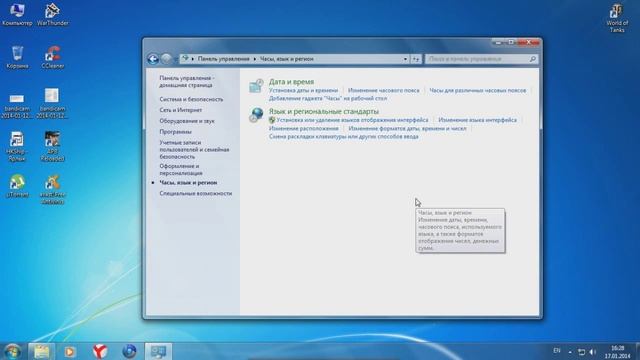Open the avast Free Antivirus shortcut
Viewport: 640px width, 360px height.
point(53,189)
